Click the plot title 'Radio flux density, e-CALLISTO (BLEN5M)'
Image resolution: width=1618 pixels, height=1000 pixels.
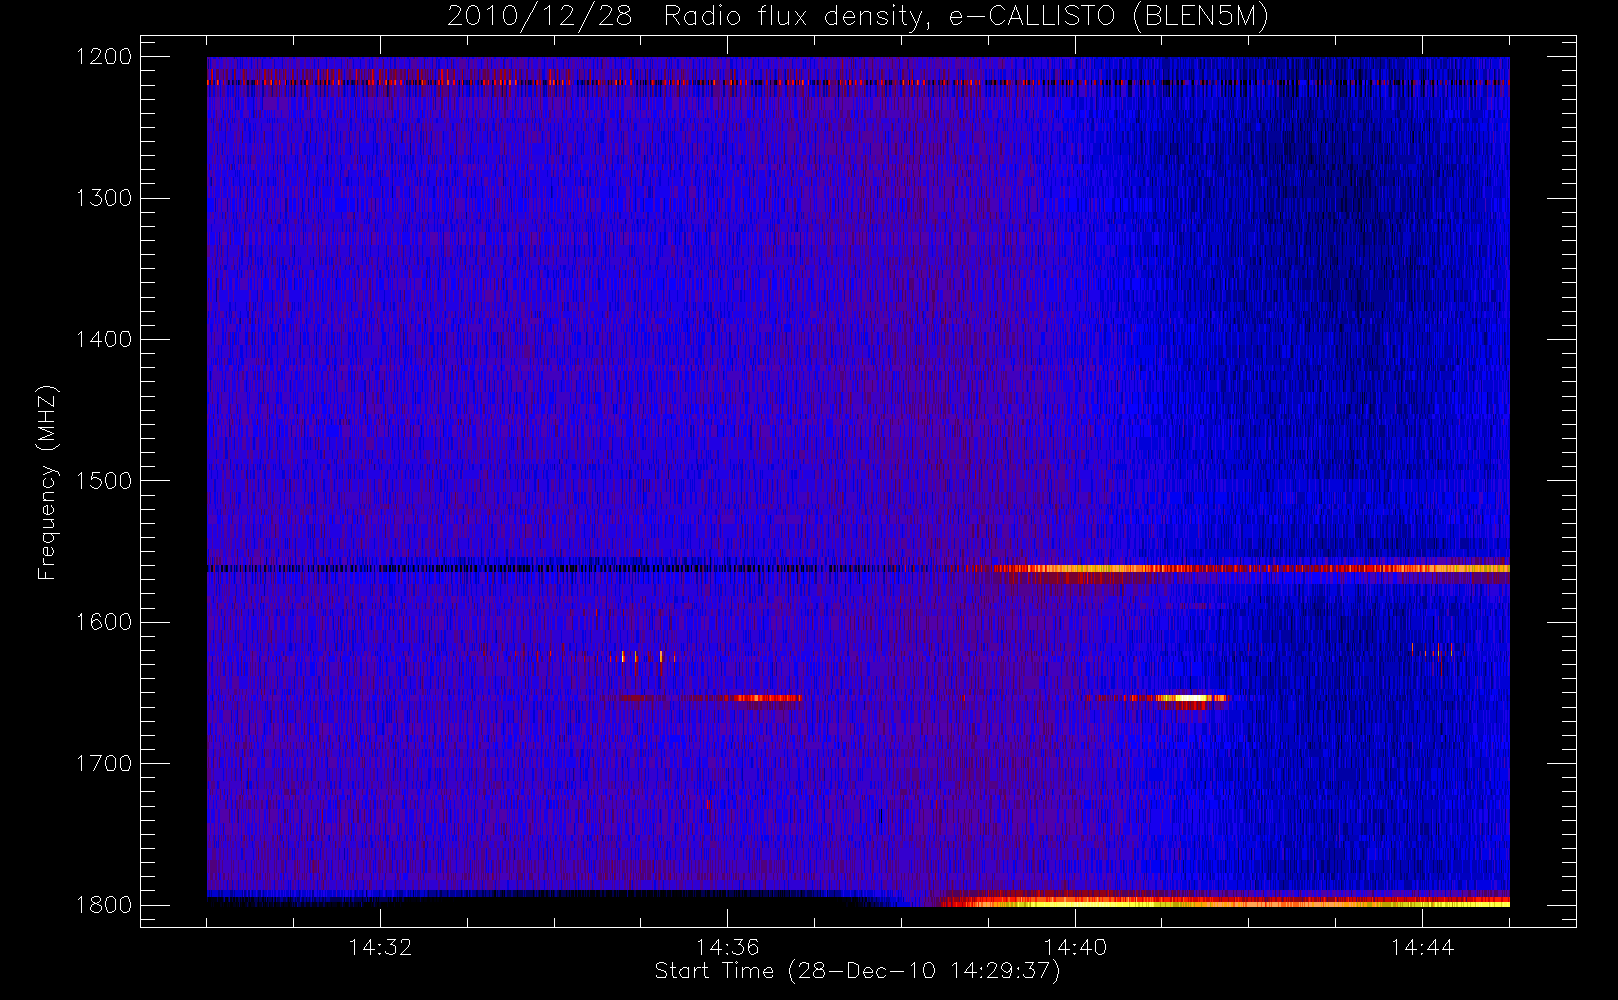[x=966, y=17]
